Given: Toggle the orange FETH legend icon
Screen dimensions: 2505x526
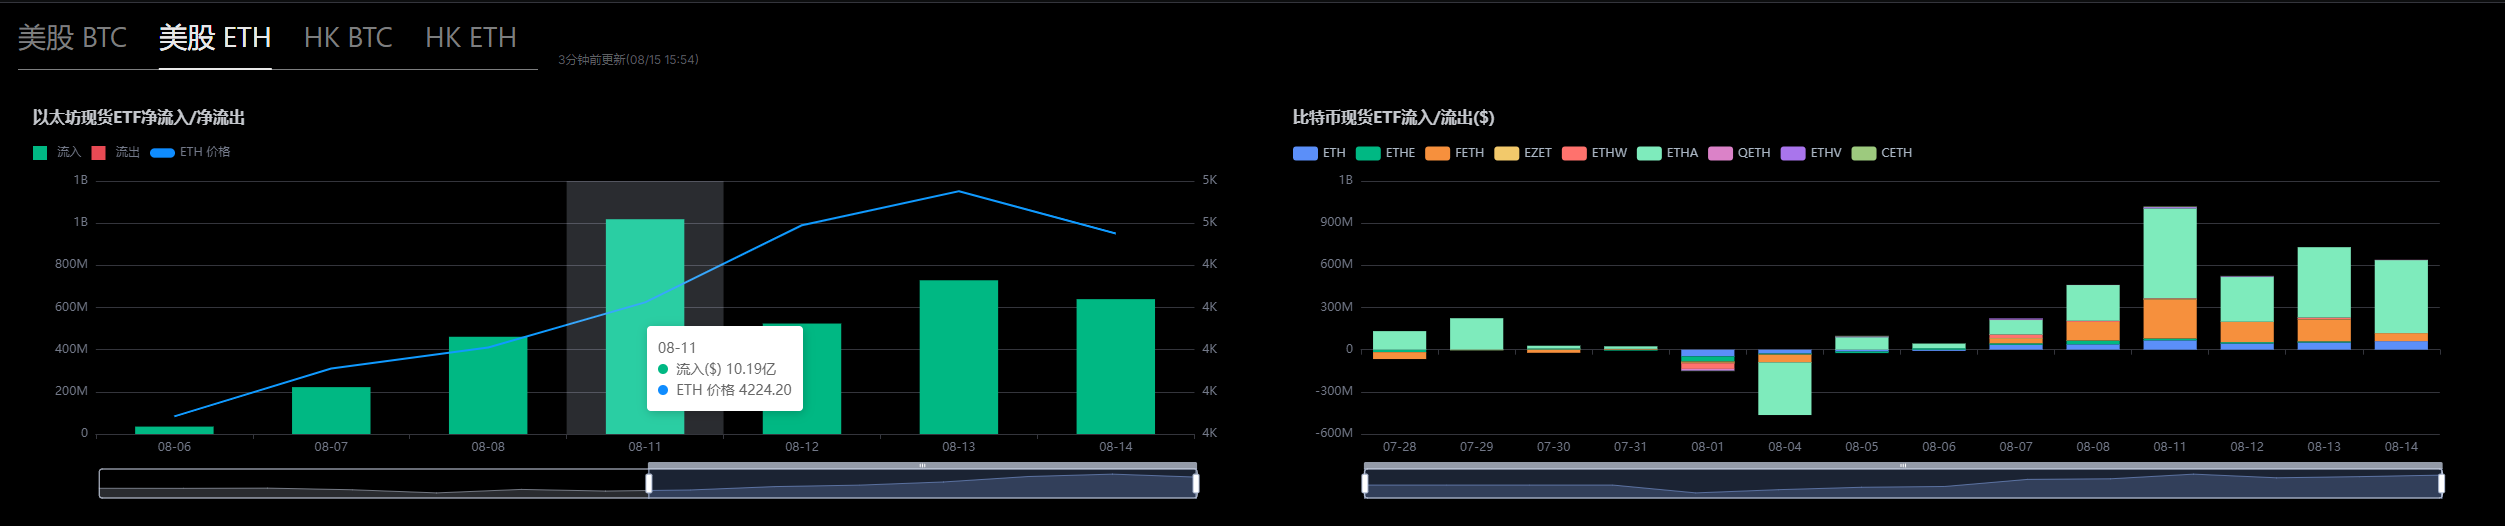Looking at the screenshot, I should point(1437,154).
